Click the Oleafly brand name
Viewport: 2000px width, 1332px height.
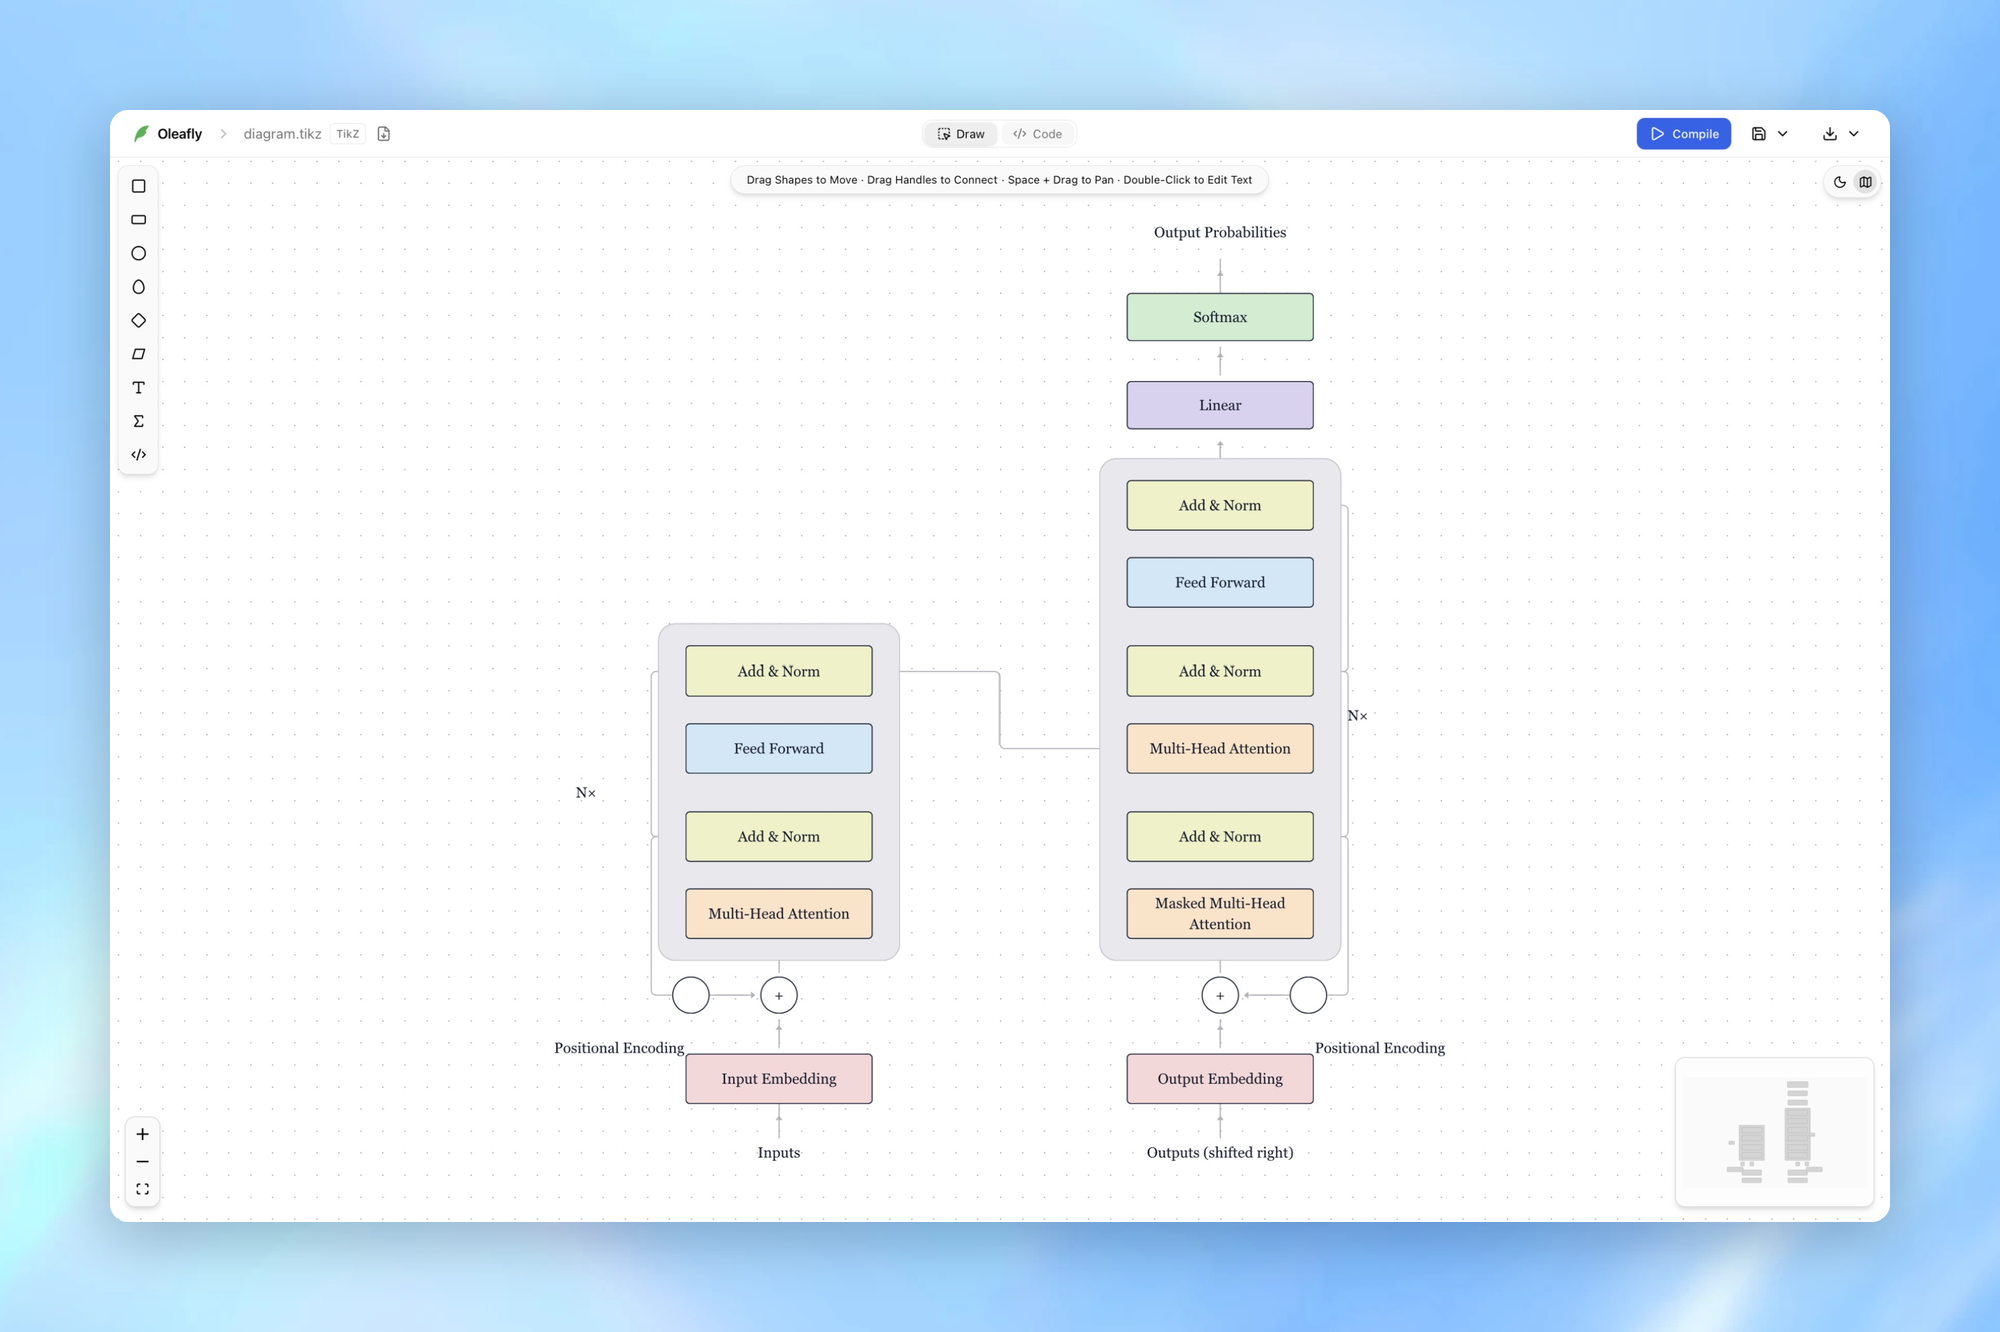(x=180, y=134)
